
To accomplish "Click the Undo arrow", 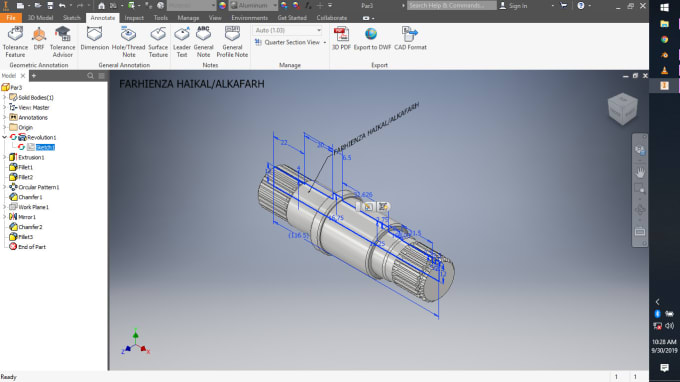I will click(x=62, y=6).
